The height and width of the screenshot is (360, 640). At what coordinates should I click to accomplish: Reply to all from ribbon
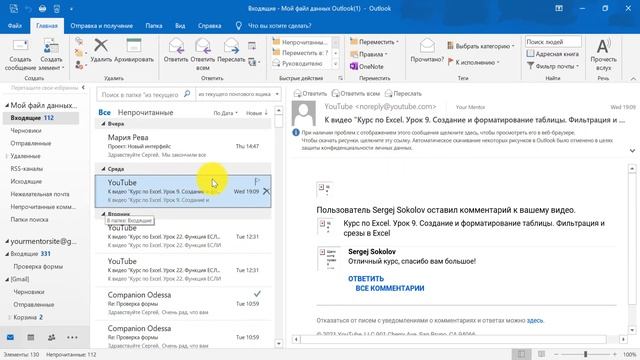[x=202, y=54]
